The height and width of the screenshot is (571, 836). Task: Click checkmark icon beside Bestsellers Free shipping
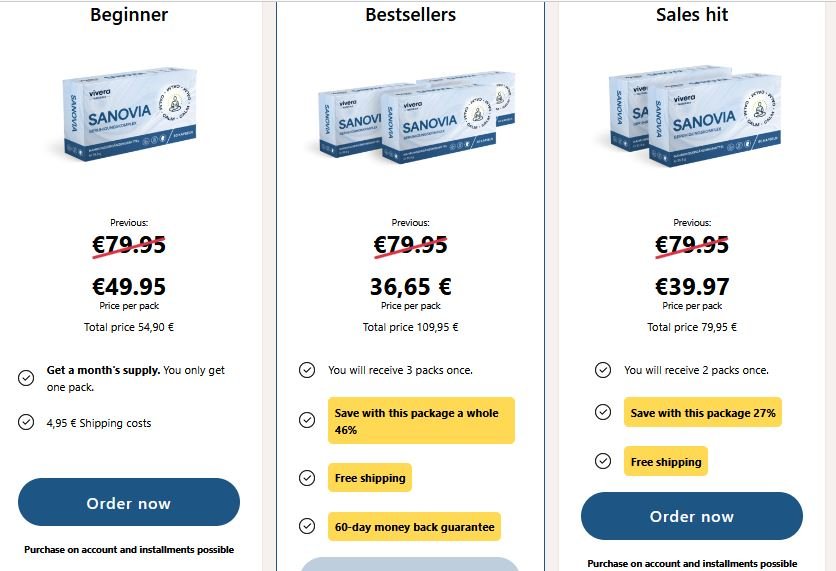(x=307, y=478)
